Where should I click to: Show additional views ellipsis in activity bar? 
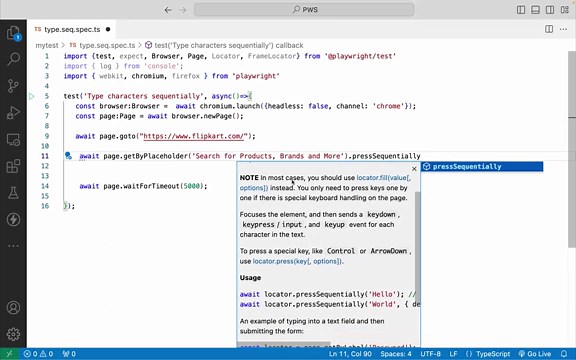13,246
